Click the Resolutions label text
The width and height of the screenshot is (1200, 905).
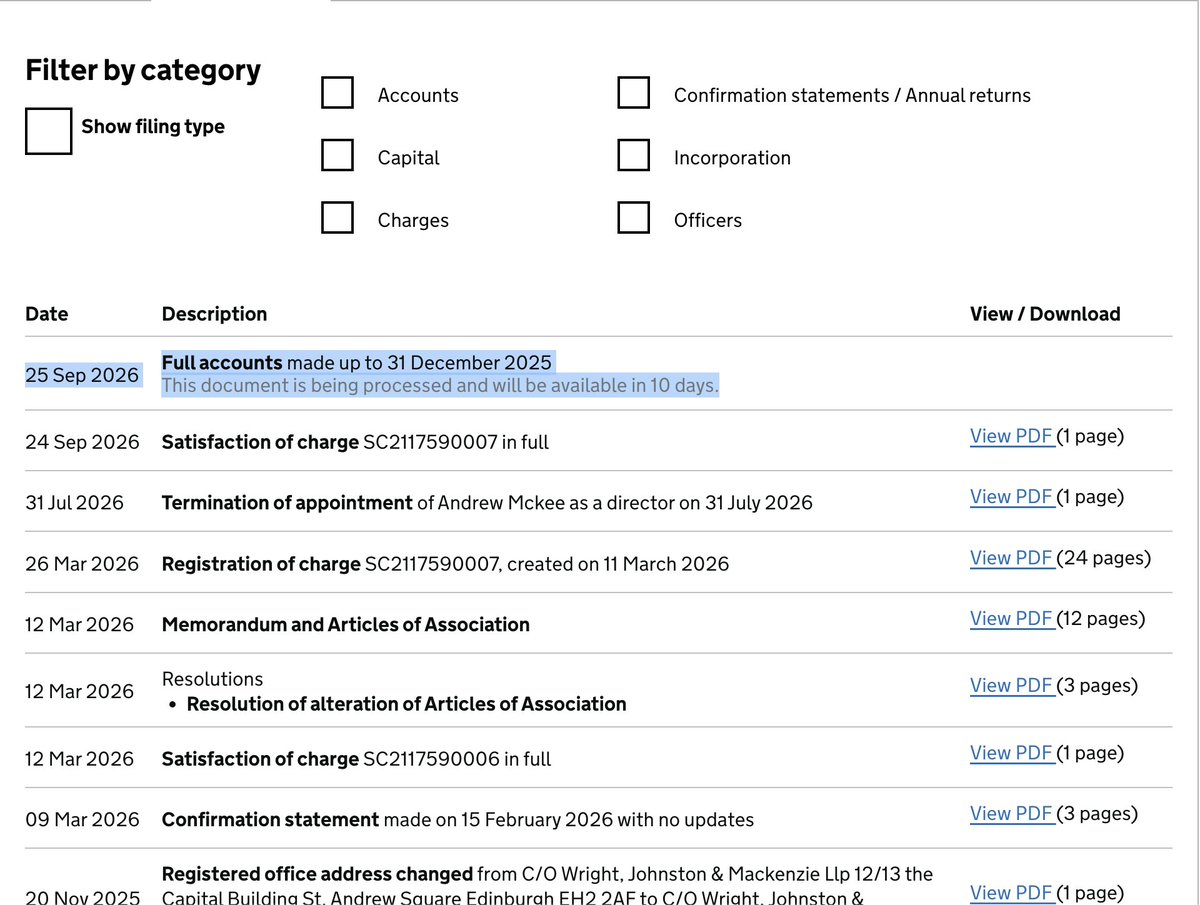212,679
